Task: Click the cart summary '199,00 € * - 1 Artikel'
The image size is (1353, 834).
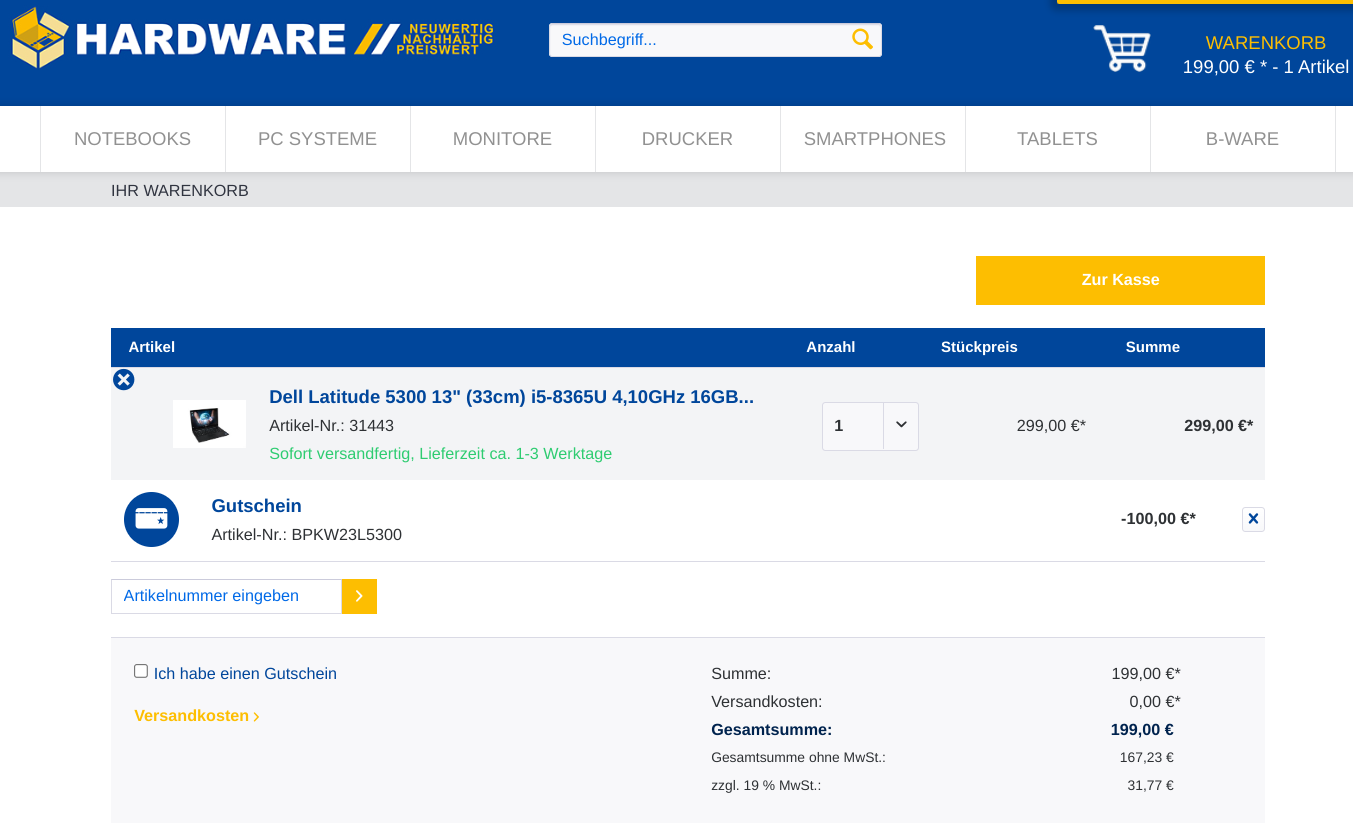Action: click(1266, 67)
